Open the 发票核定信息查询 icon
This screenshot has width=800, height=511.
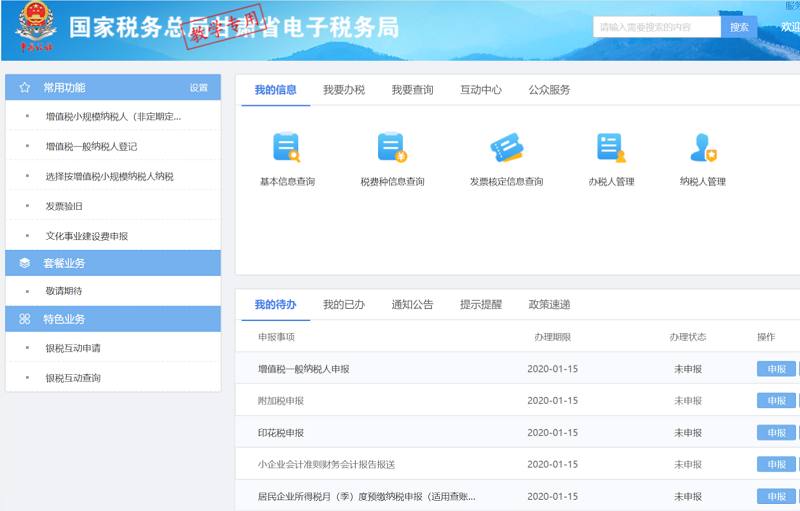pos(506,148)
